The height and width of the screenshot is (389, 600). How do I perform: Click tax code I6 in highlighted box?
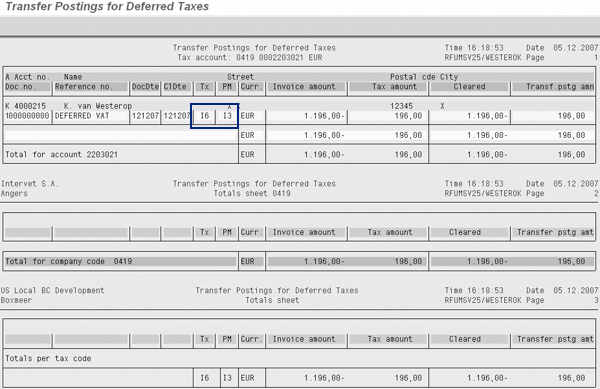pyautogui.click(x=205, y=116)
